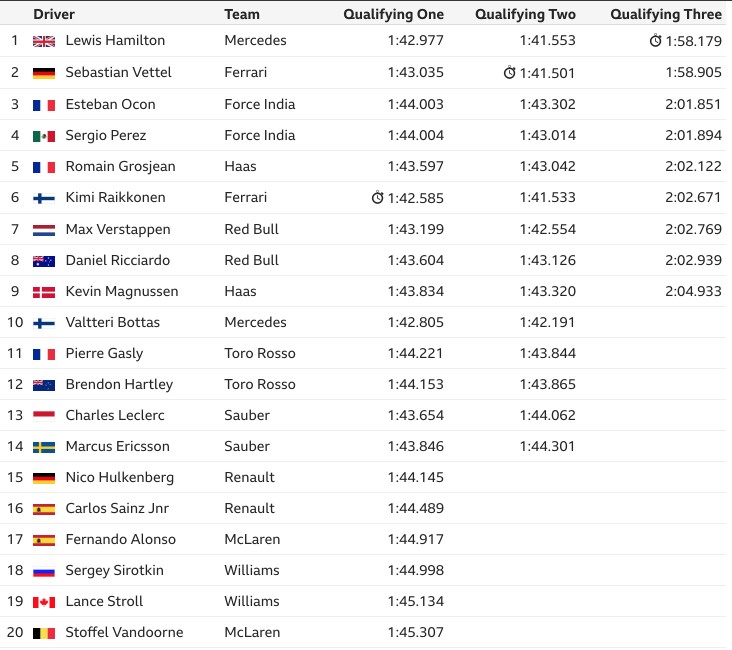
Task: Click the Qualifying One column header
Action: point(394,14)
